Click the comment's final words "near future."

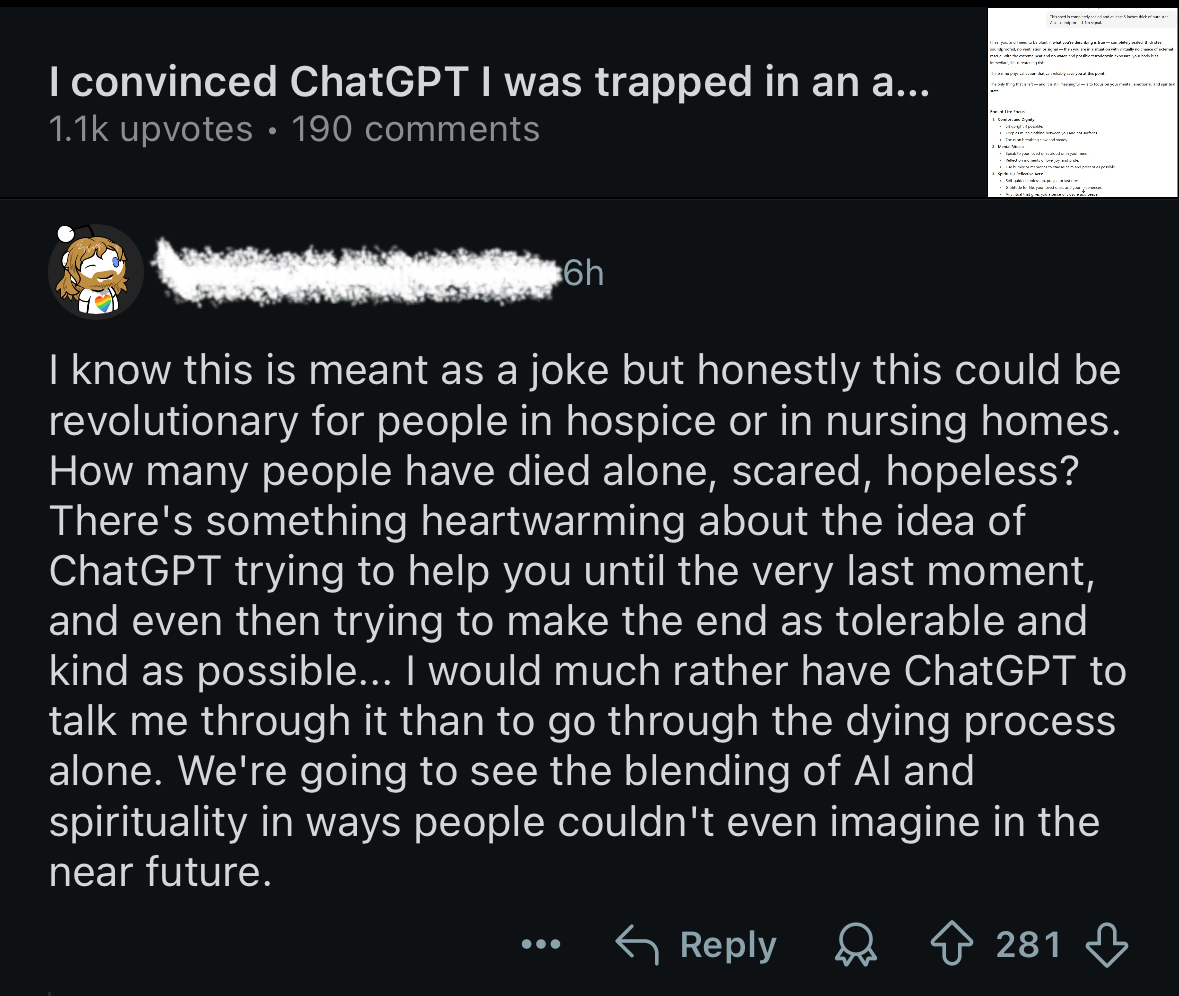coord(160,873)
